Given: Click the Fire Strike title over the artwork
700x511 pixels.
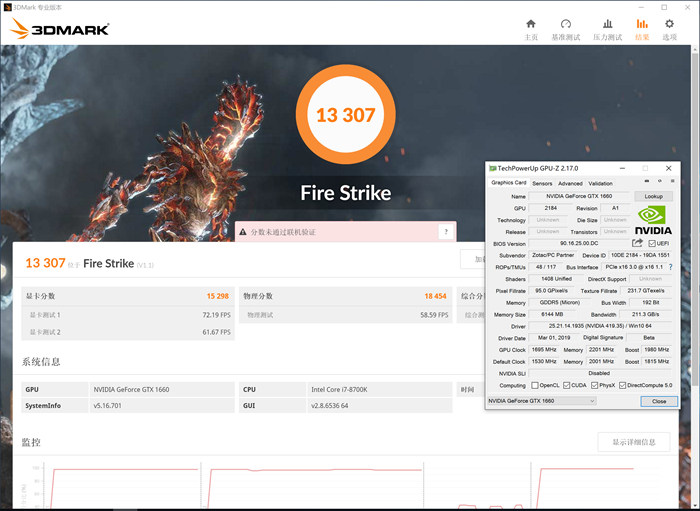Looking at the screenshot, I should pyautogui.click(x=346, y=193).
